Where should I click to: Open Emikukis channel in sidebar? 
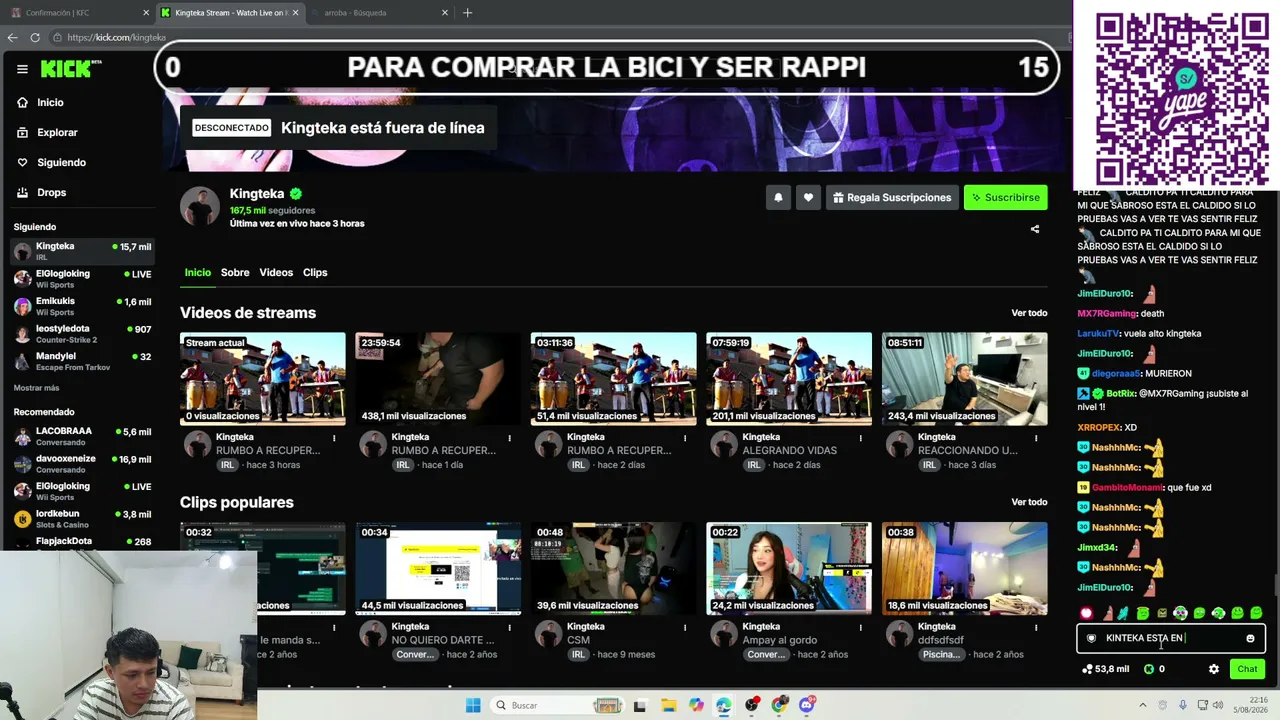coord(82,306)
